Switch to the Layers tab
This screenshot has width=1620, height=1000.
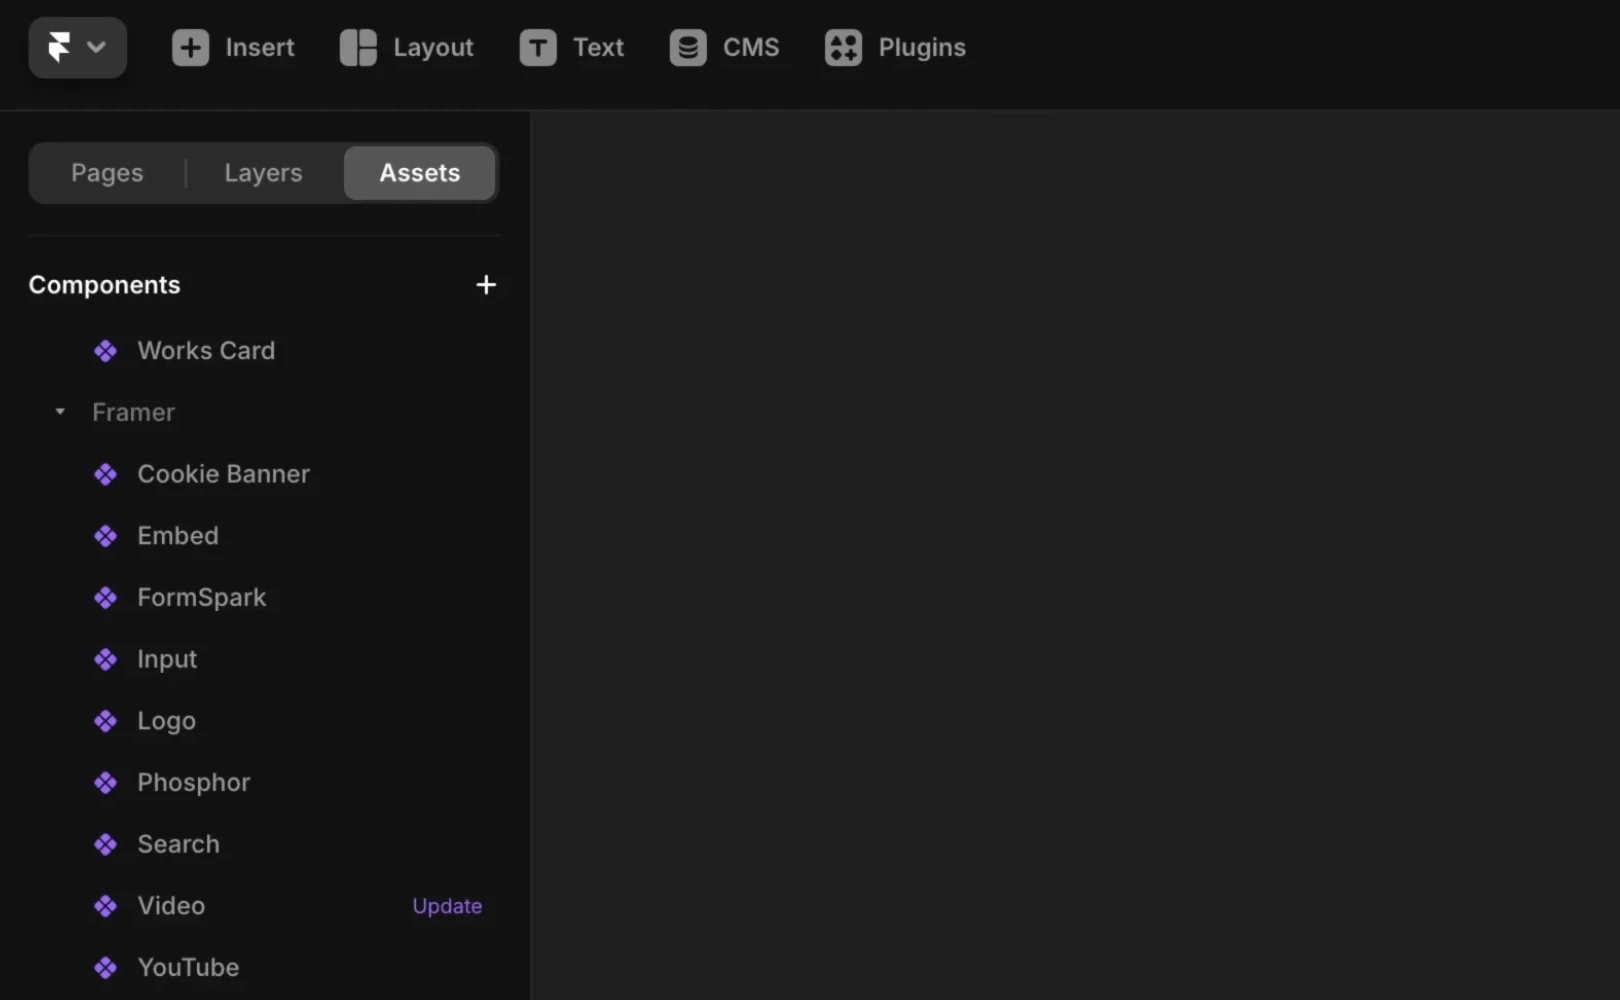click(263, 173)
